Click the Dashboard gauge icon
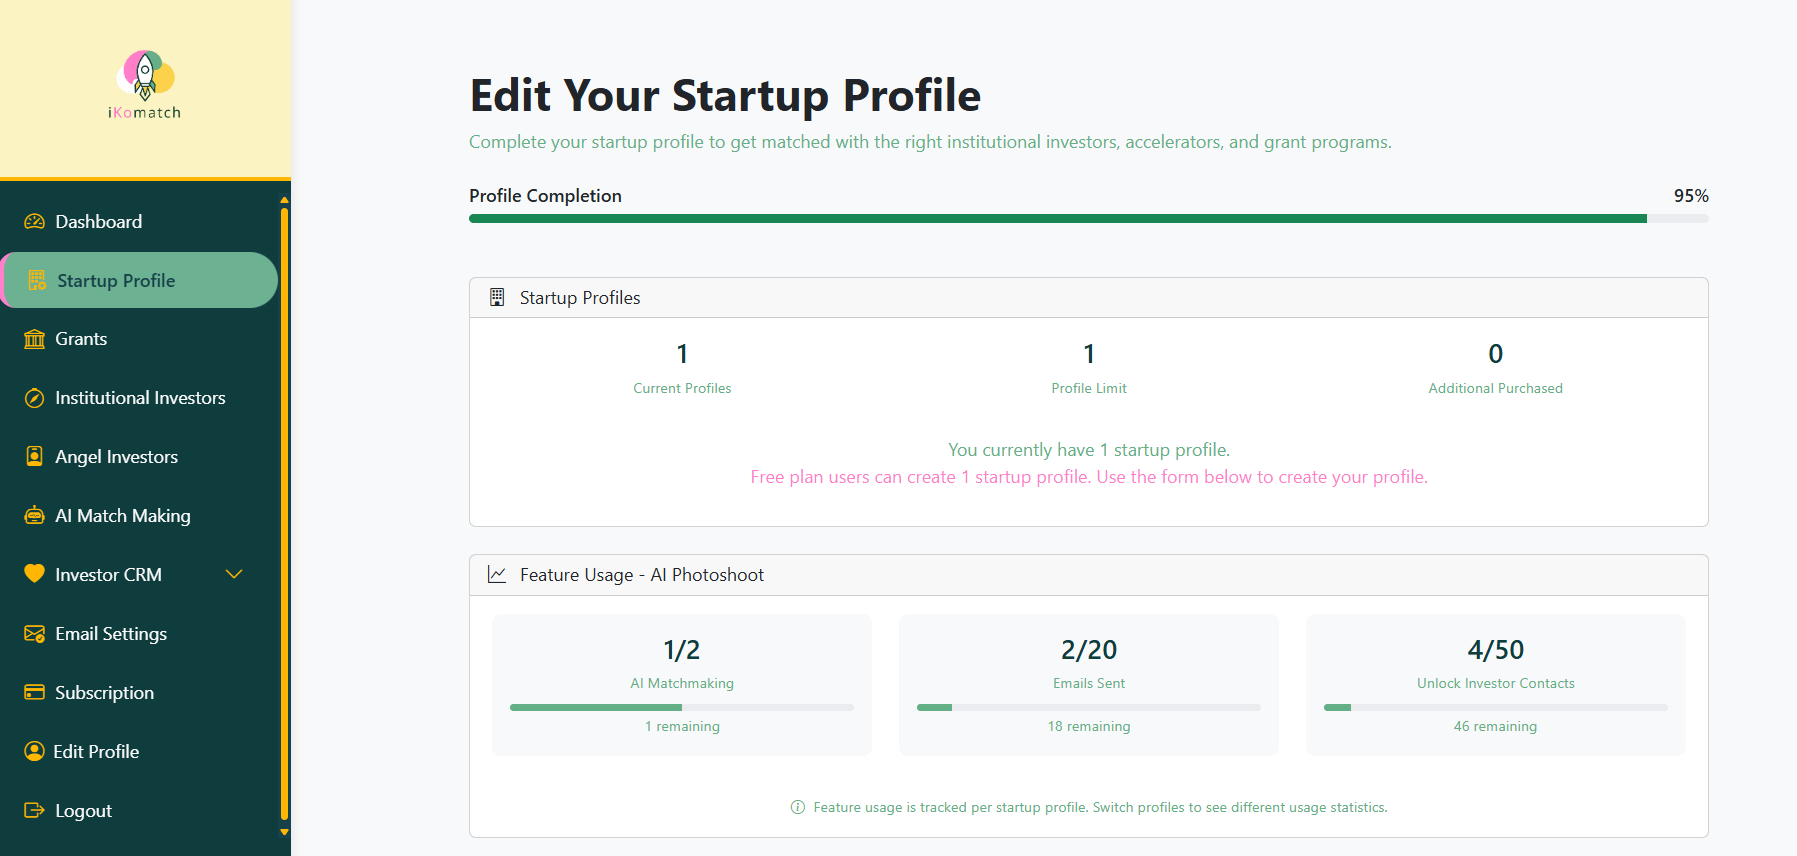The height and width of the screenshot is (856, 1797). 34,222
